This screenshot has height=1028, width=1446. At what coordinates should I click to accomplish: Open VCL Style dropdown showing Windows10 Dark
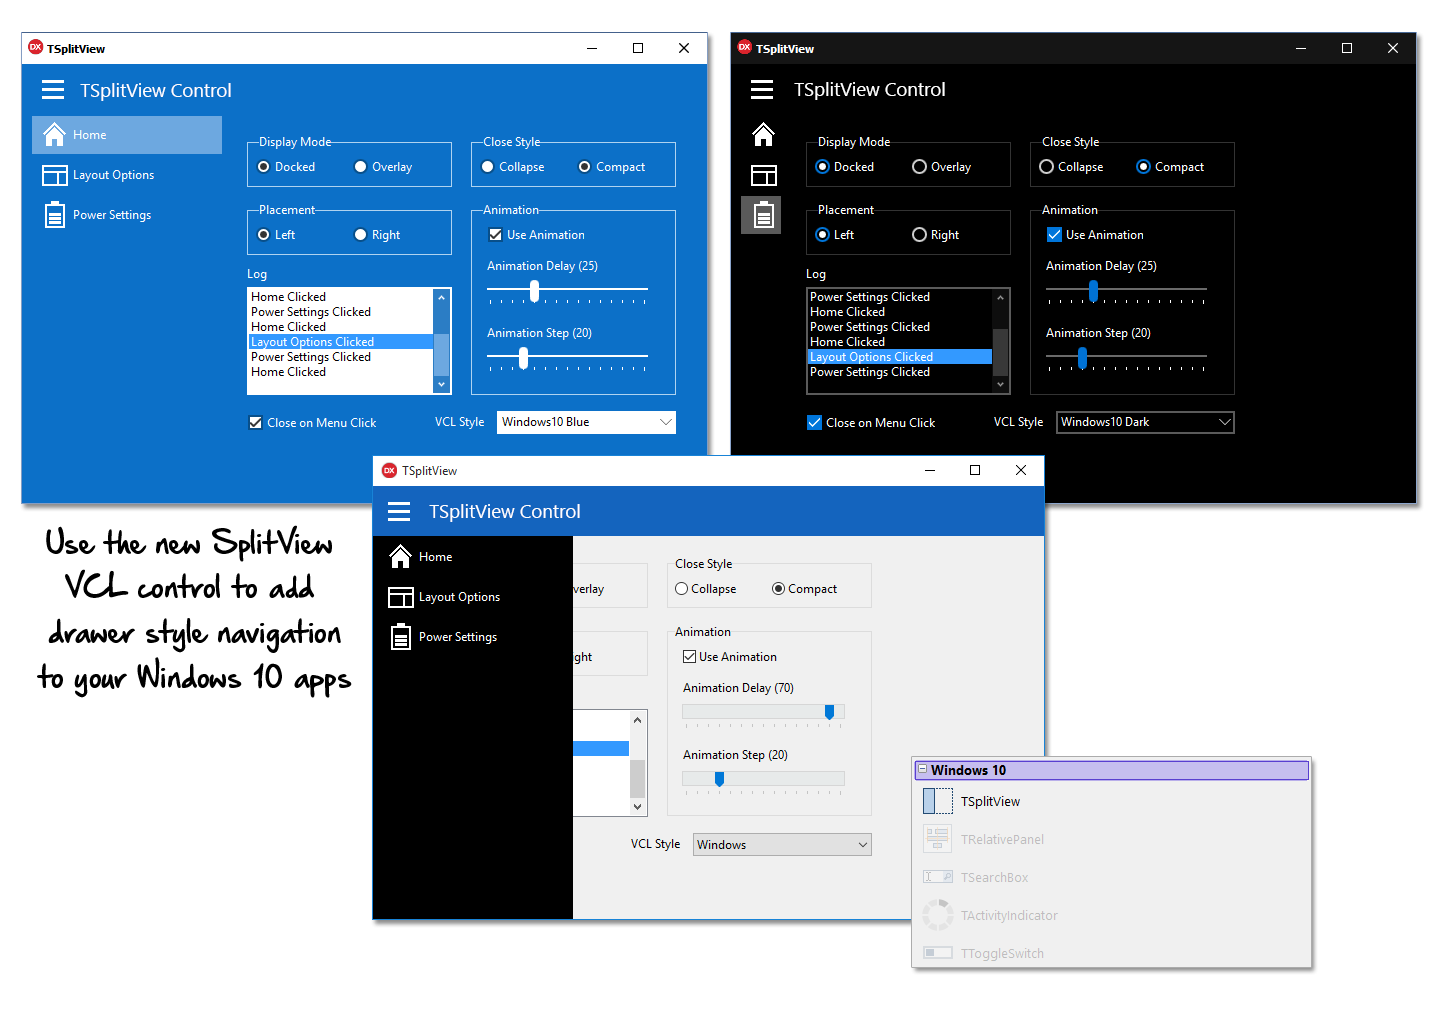1145,422
